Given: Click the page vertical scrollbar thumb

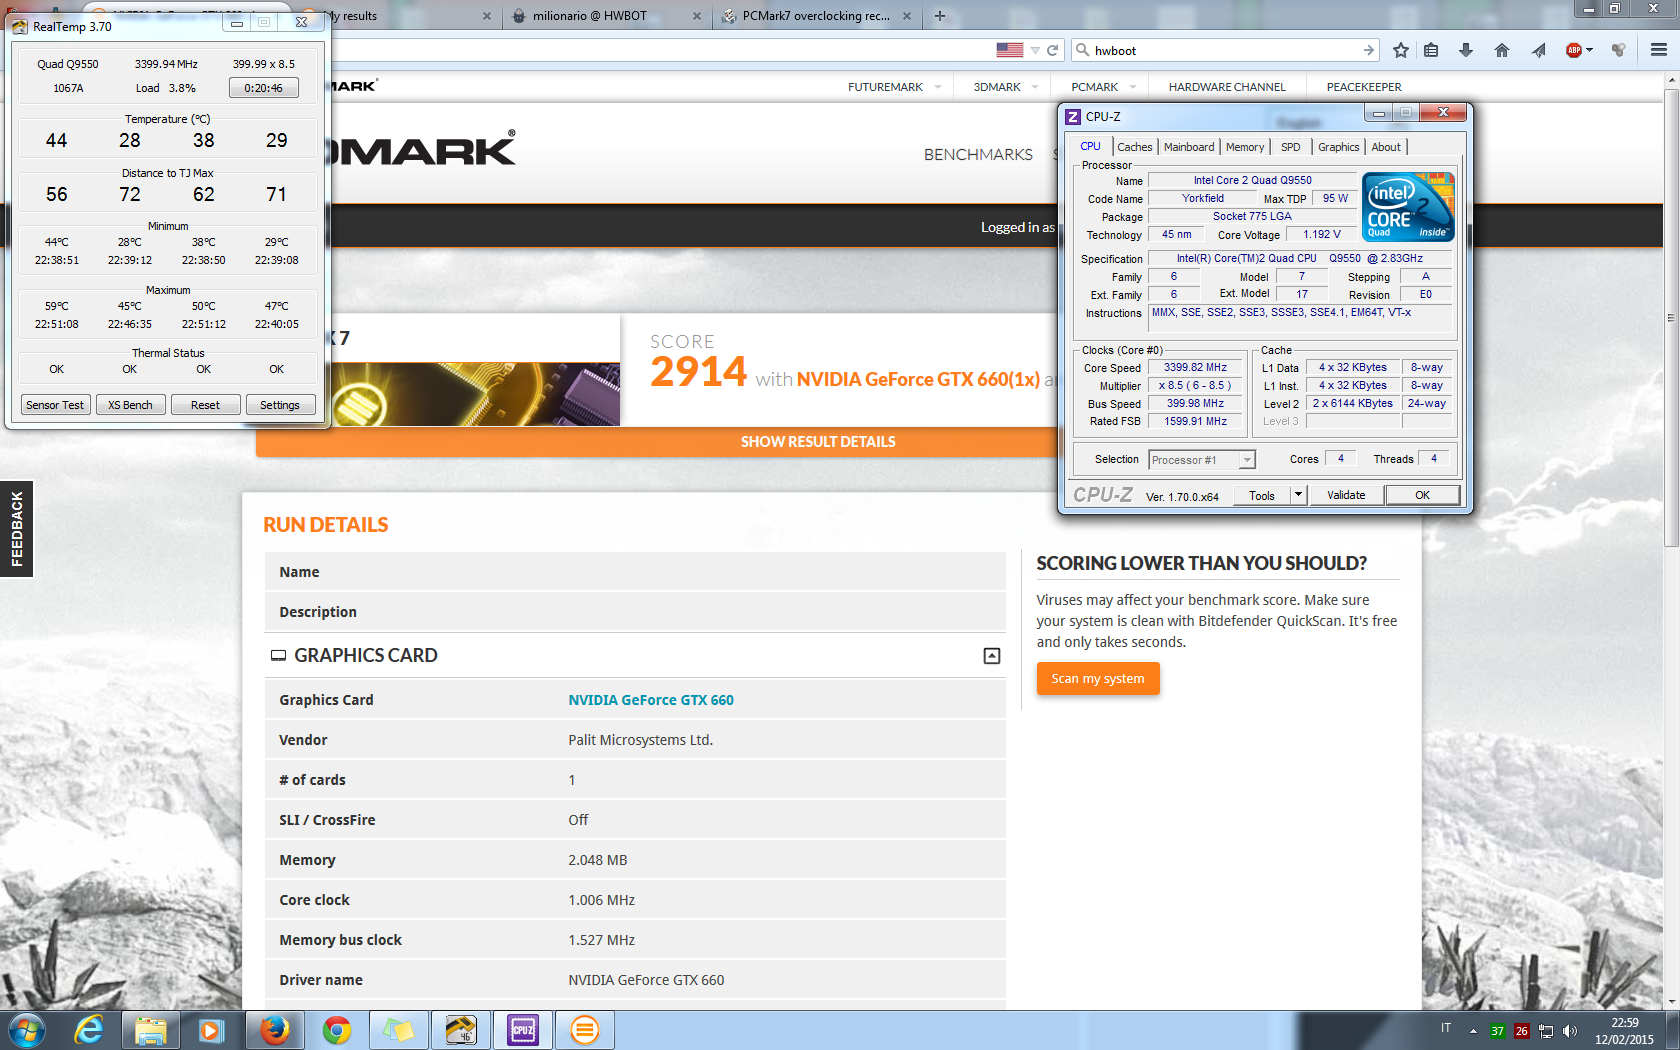Looking at the screenshot, I should [x=1671, y=318].
